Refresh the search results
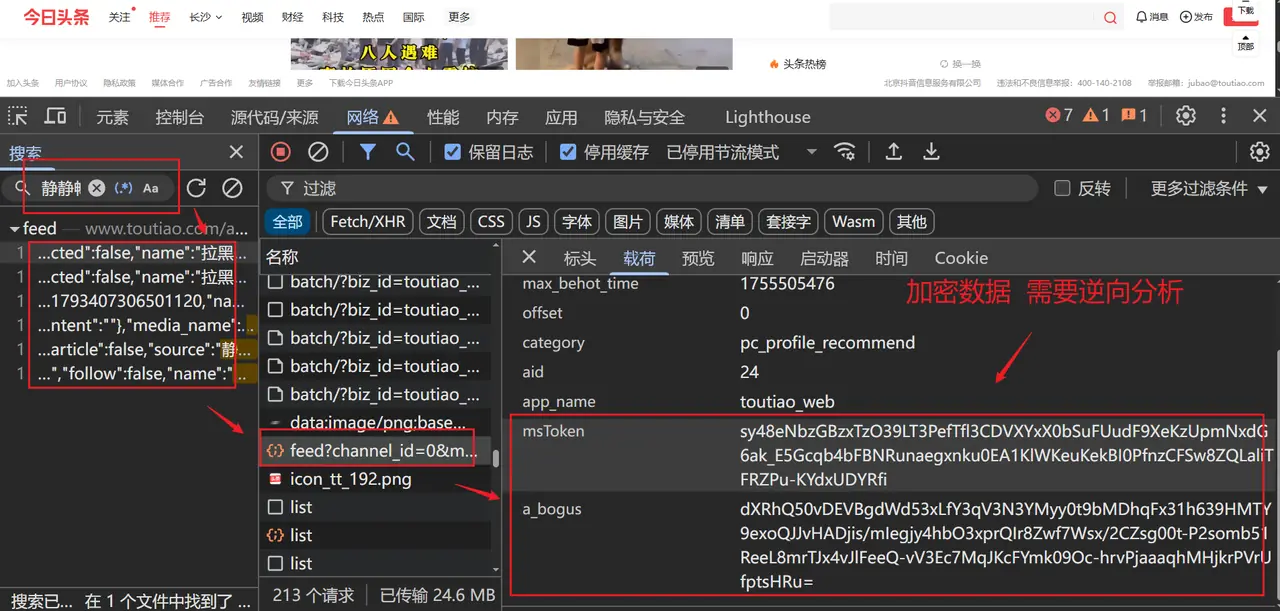 coord(197,188)
